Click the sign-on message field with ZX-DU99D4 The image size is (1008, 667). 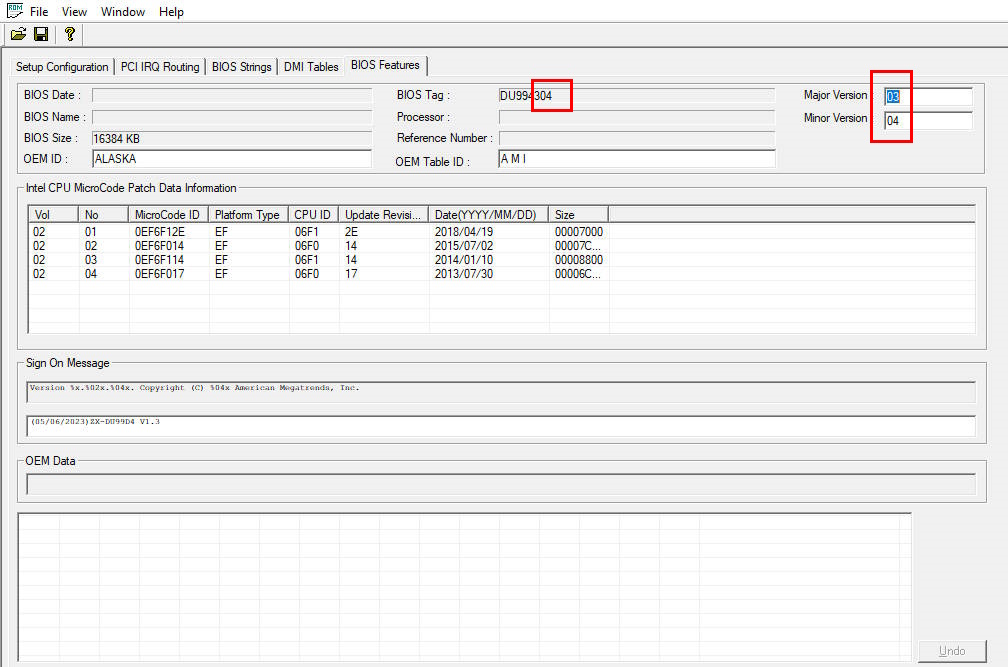click(500, 425)
